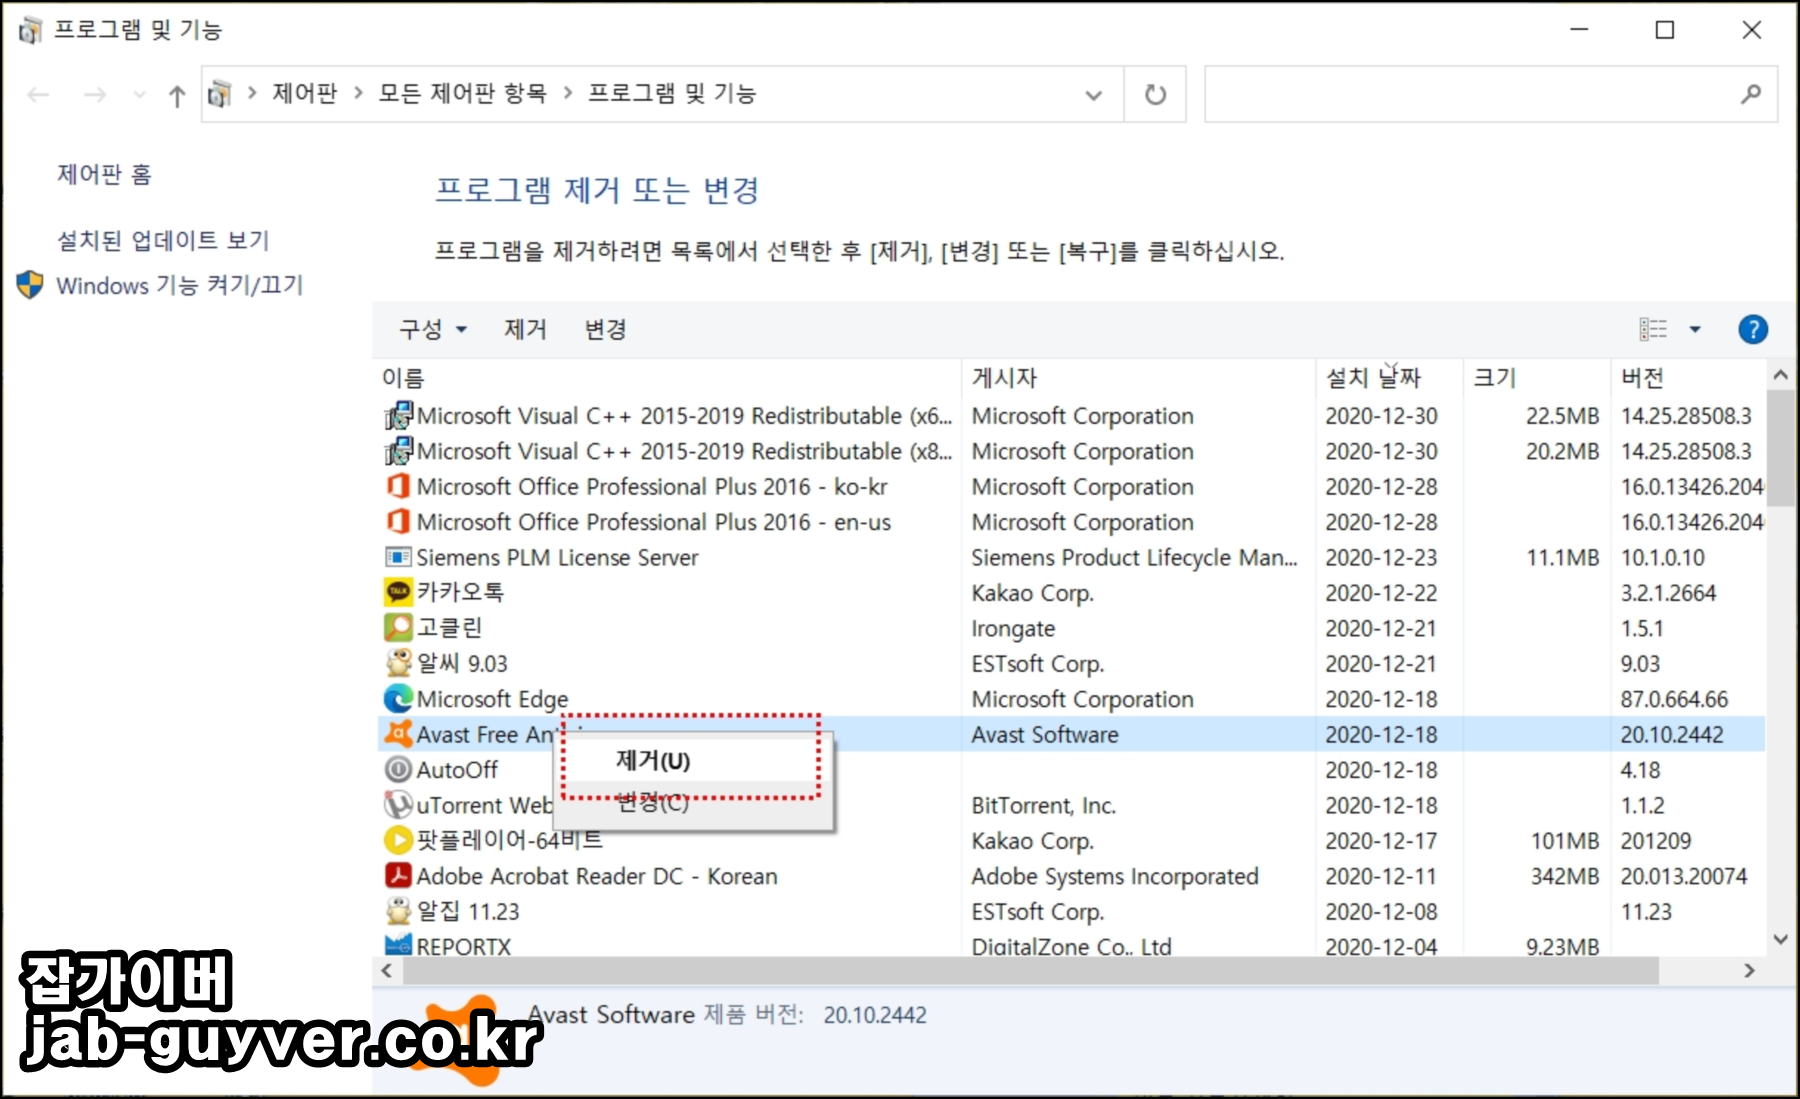Click the Visual C++ x64 redistributable icon

pos(398,415)
